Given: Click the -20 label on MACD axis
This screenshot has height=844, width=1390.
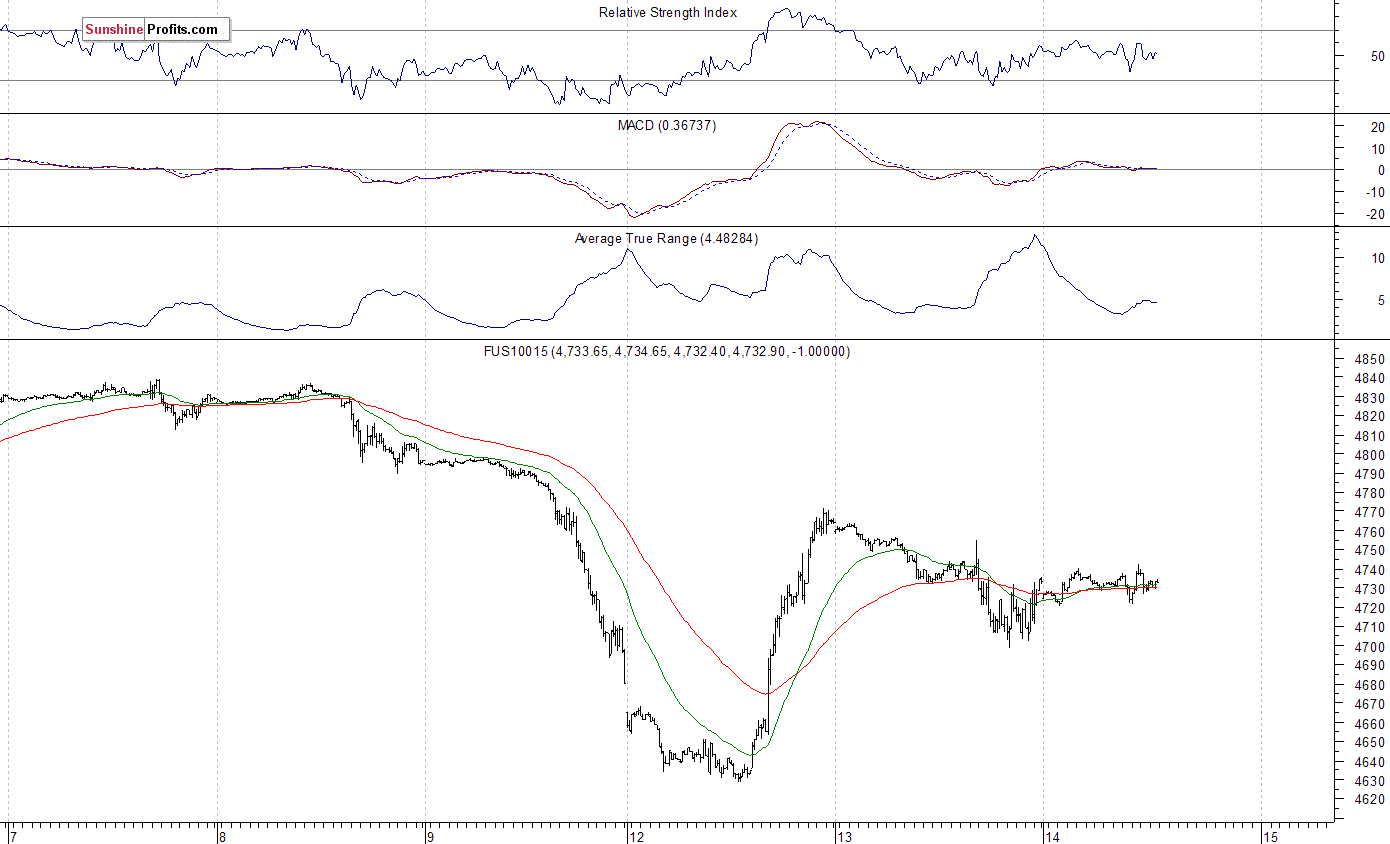Looking at the screenshot, I should click(x=1375, y=215).
